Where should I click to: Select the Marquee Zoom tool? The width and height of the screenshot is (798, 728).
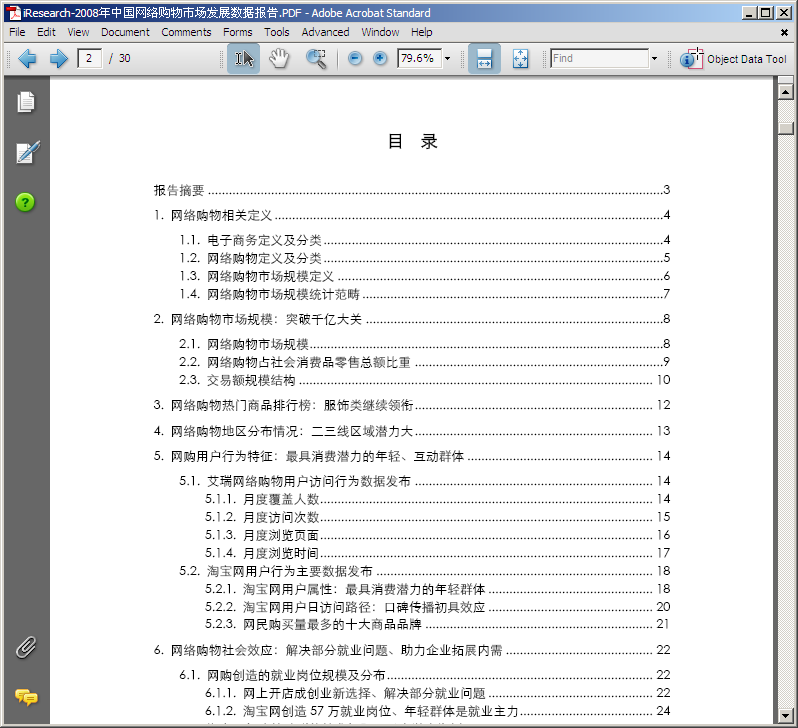point(317,59)
